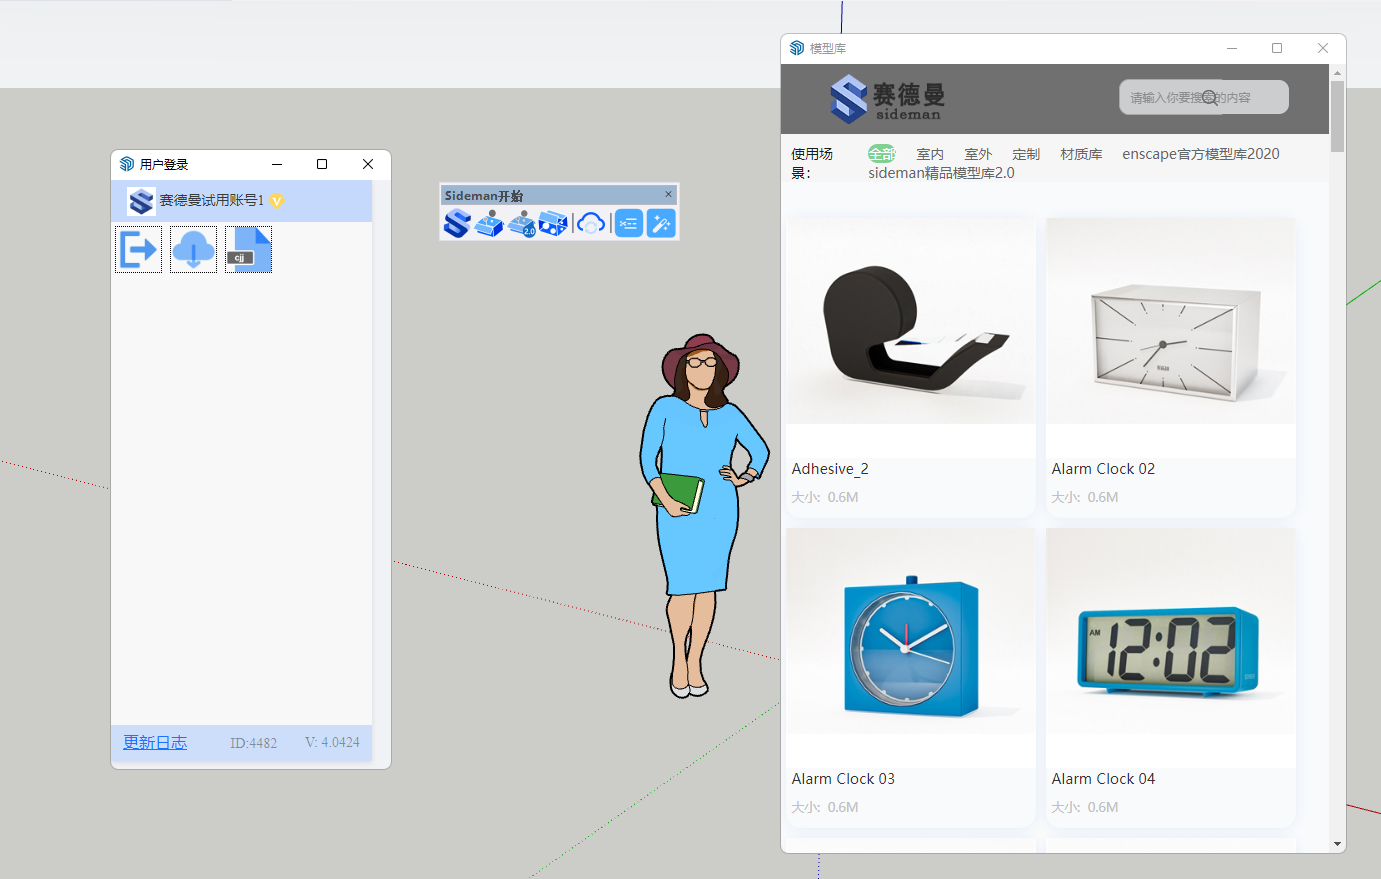Open the 材质库 tab

[x=1081, y=154]
